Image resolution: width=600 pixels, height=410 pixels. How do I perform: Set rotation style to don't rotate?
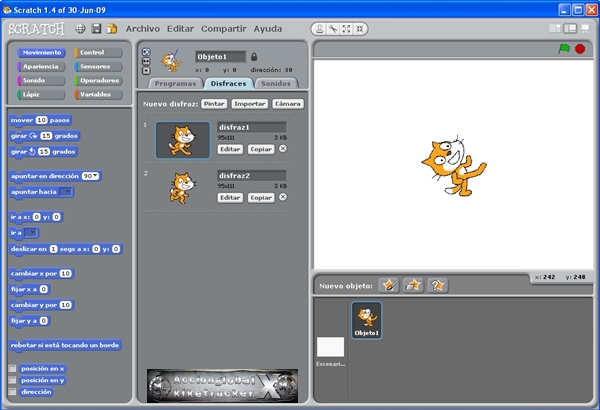coord(146,71)
